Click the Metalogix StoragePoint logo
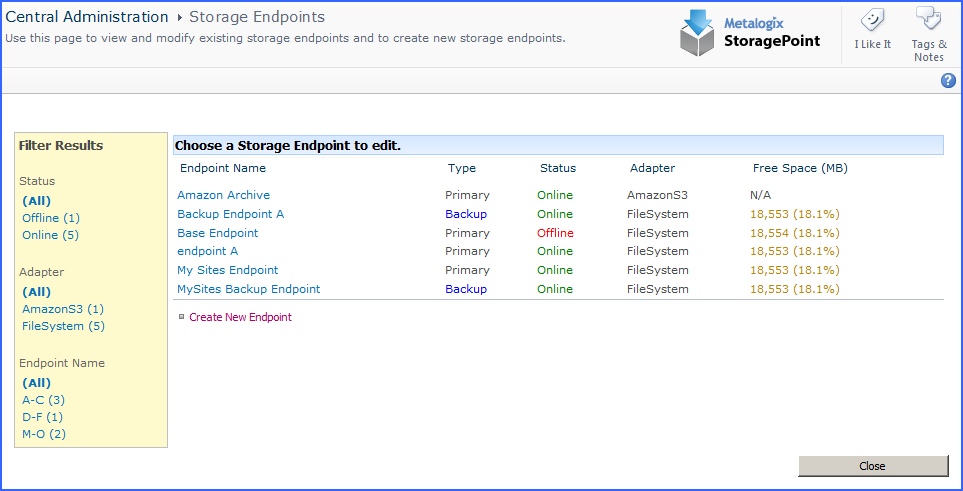This screenshot has width=963, height=491. coord(750,33)
